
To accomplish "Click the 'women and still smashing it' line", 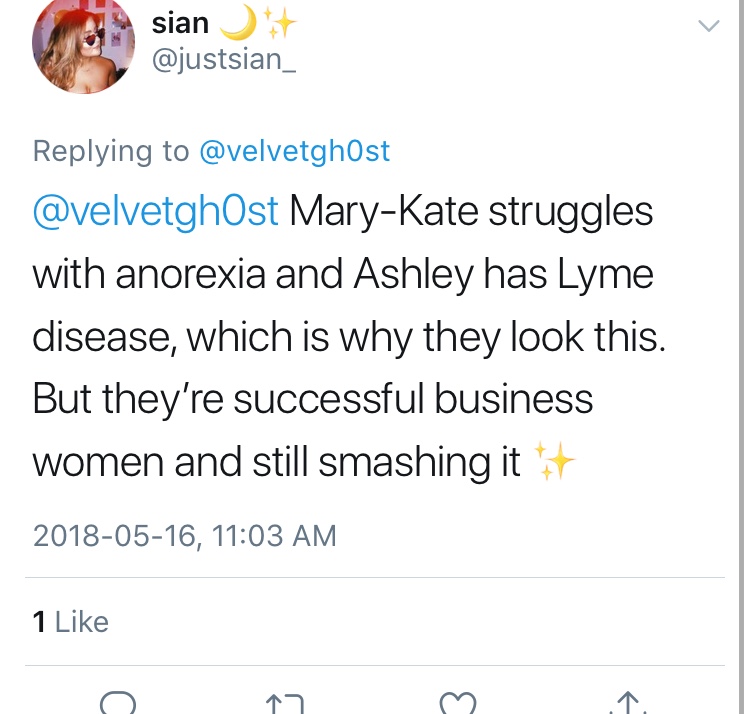I will coord(277,462).
